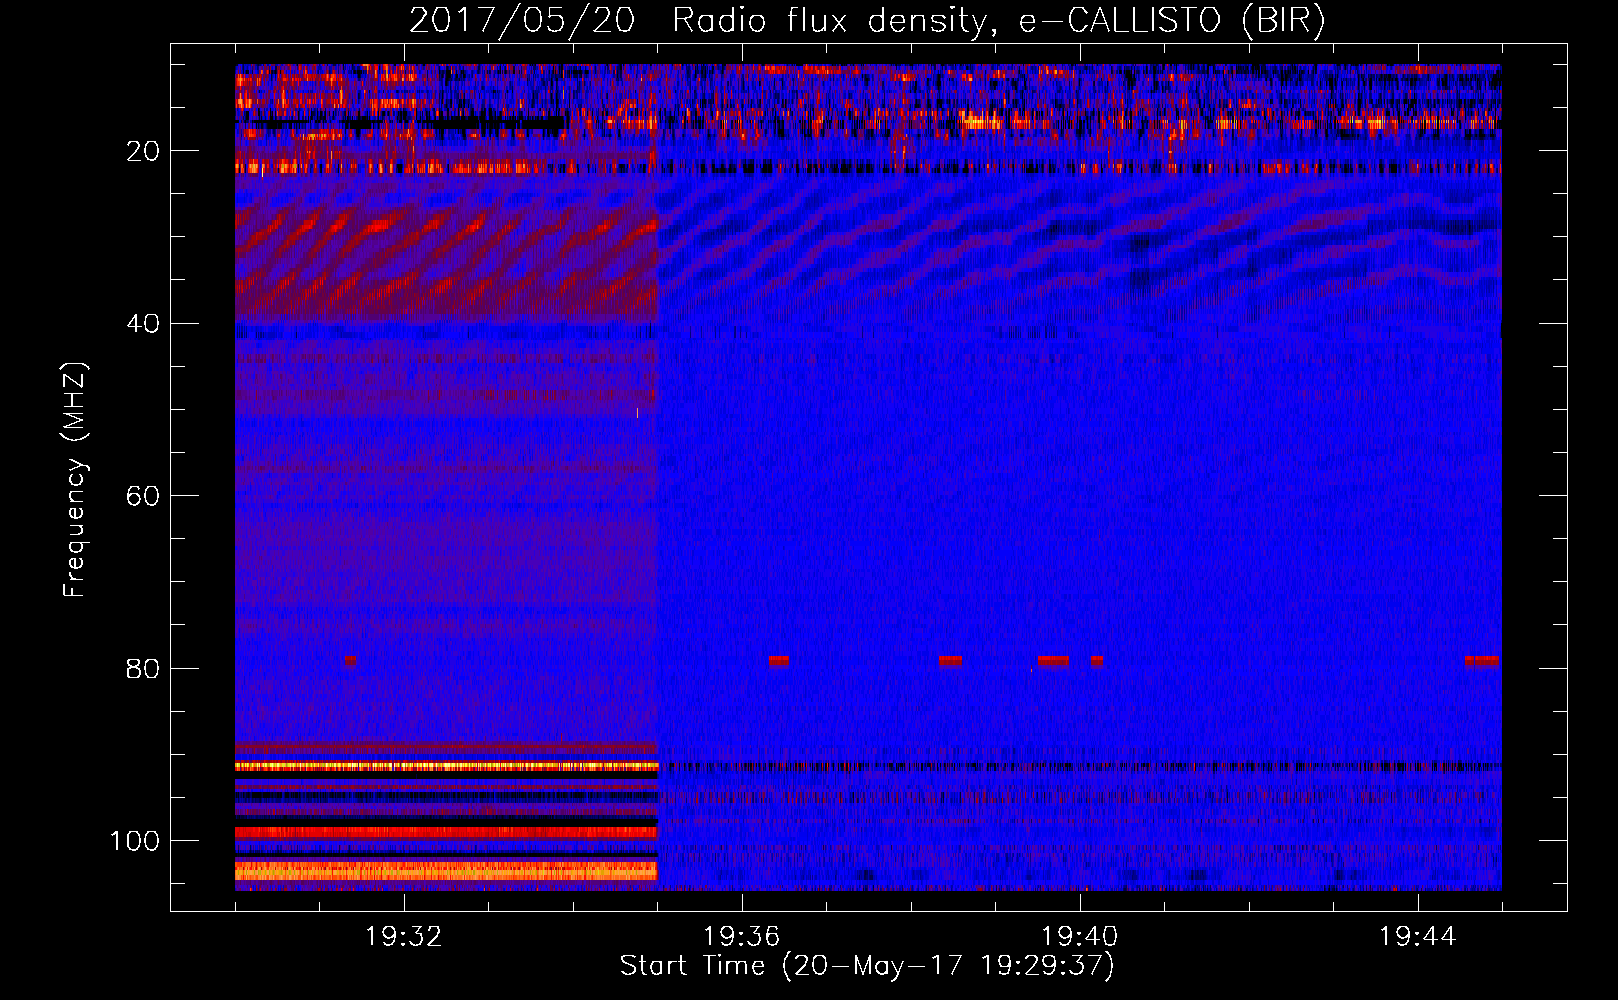Viewport: 1618px width, 1000px height.
Task: Click the '20' frequency tick label
Action: (x=144, y=151)
